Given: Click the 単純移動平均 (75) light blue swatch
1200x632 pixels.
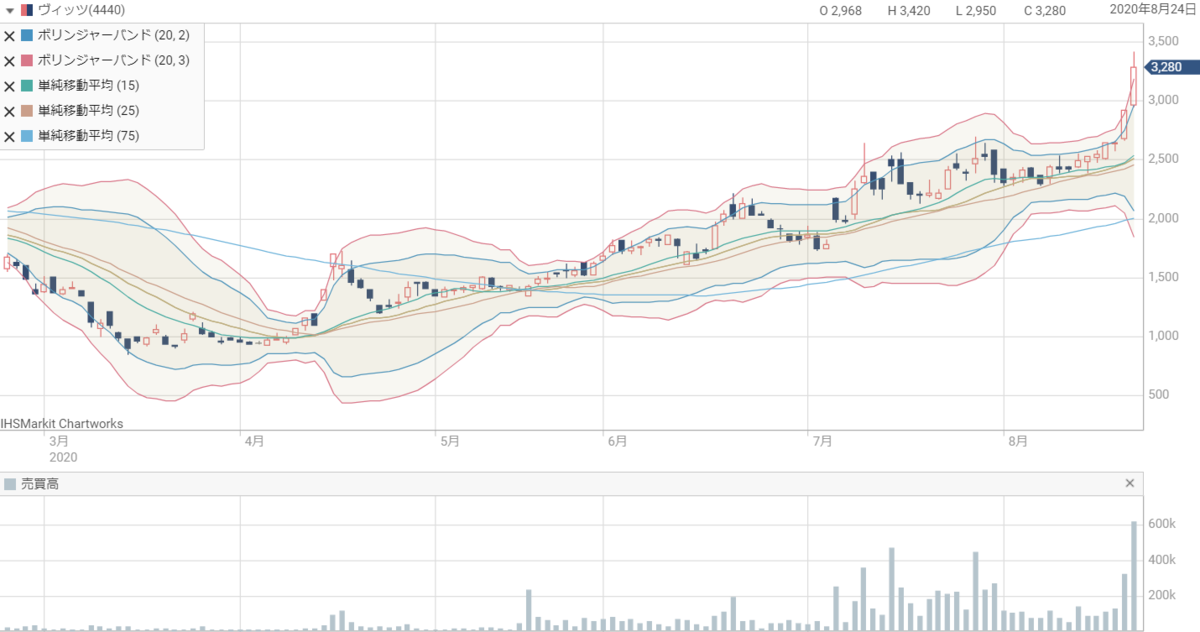Looking at the screenshot, I should [x=27, y=136].
